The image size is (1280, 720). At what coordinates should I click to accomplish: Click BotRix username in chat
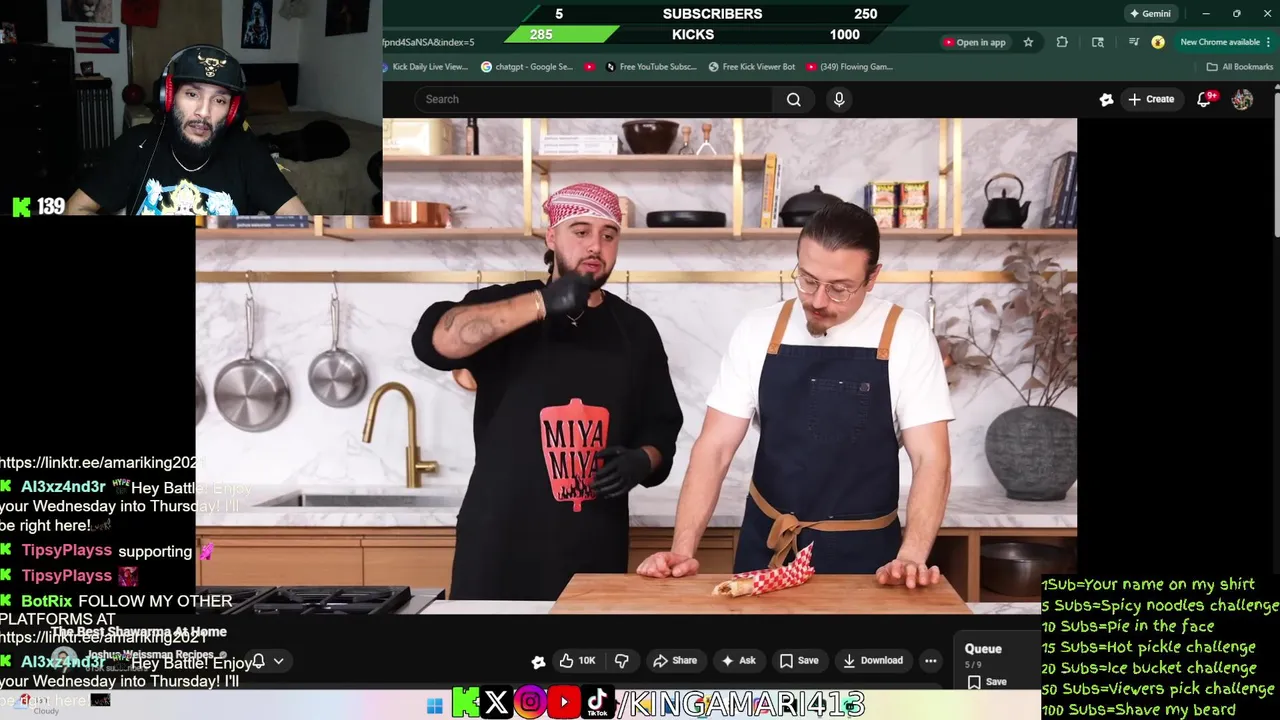point(47,601)
